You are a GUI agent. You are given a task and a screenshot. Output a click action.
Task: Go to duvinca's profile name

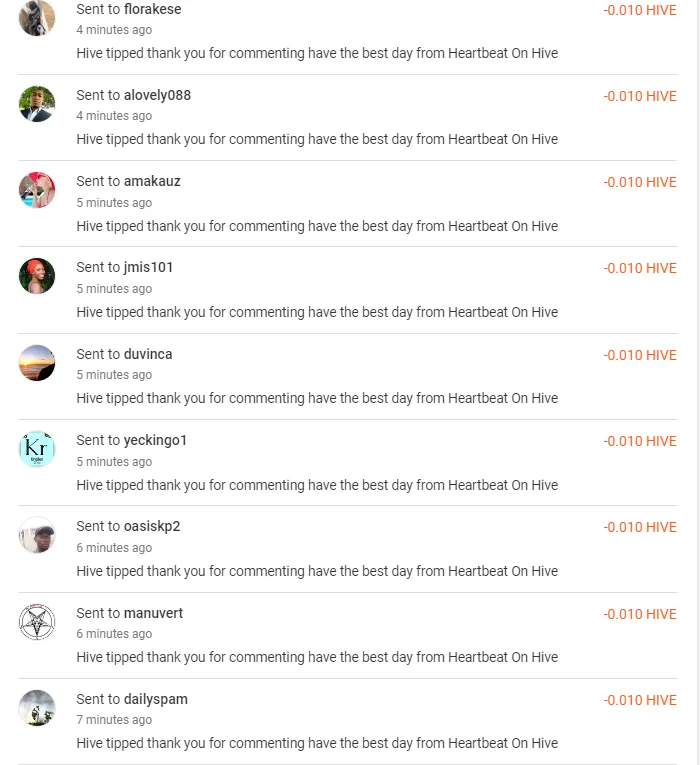click(148, 354)
